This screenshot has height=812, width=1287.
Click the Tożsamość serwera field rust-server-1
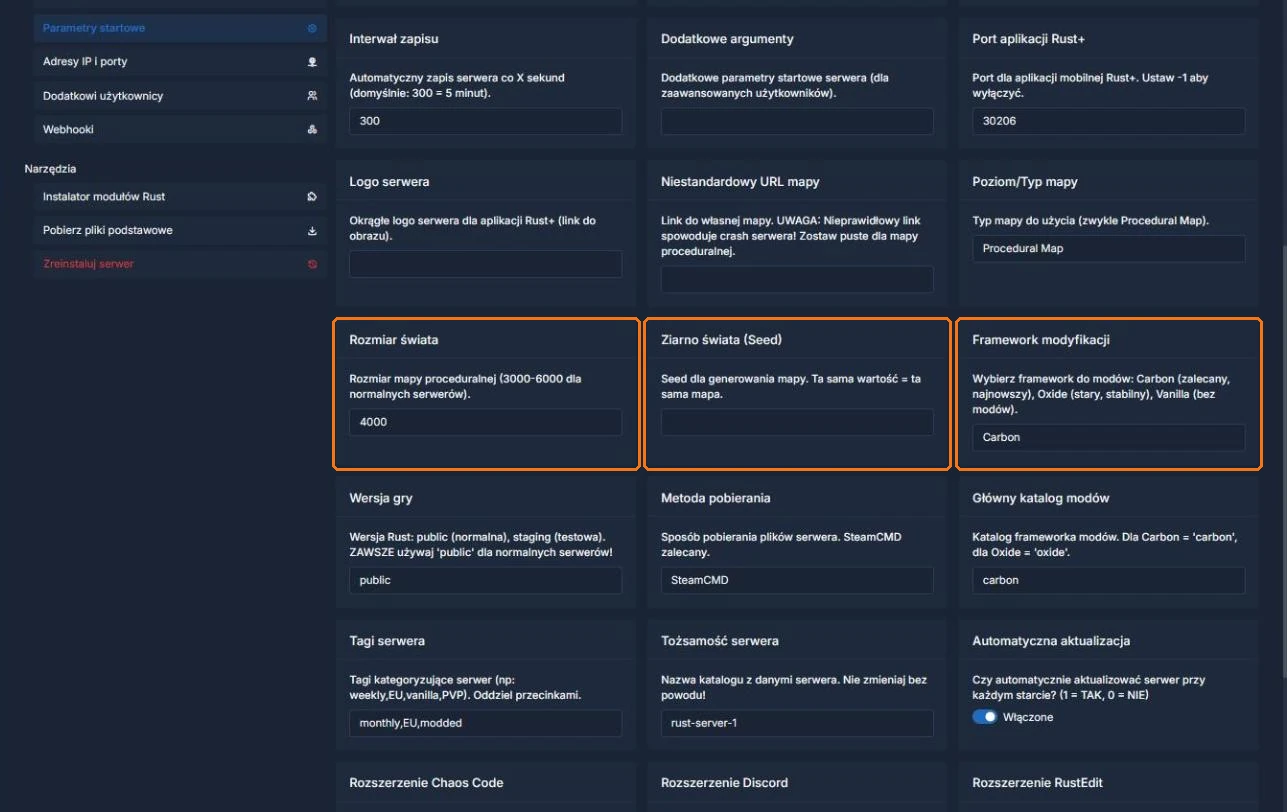click(x=797, y=723)
